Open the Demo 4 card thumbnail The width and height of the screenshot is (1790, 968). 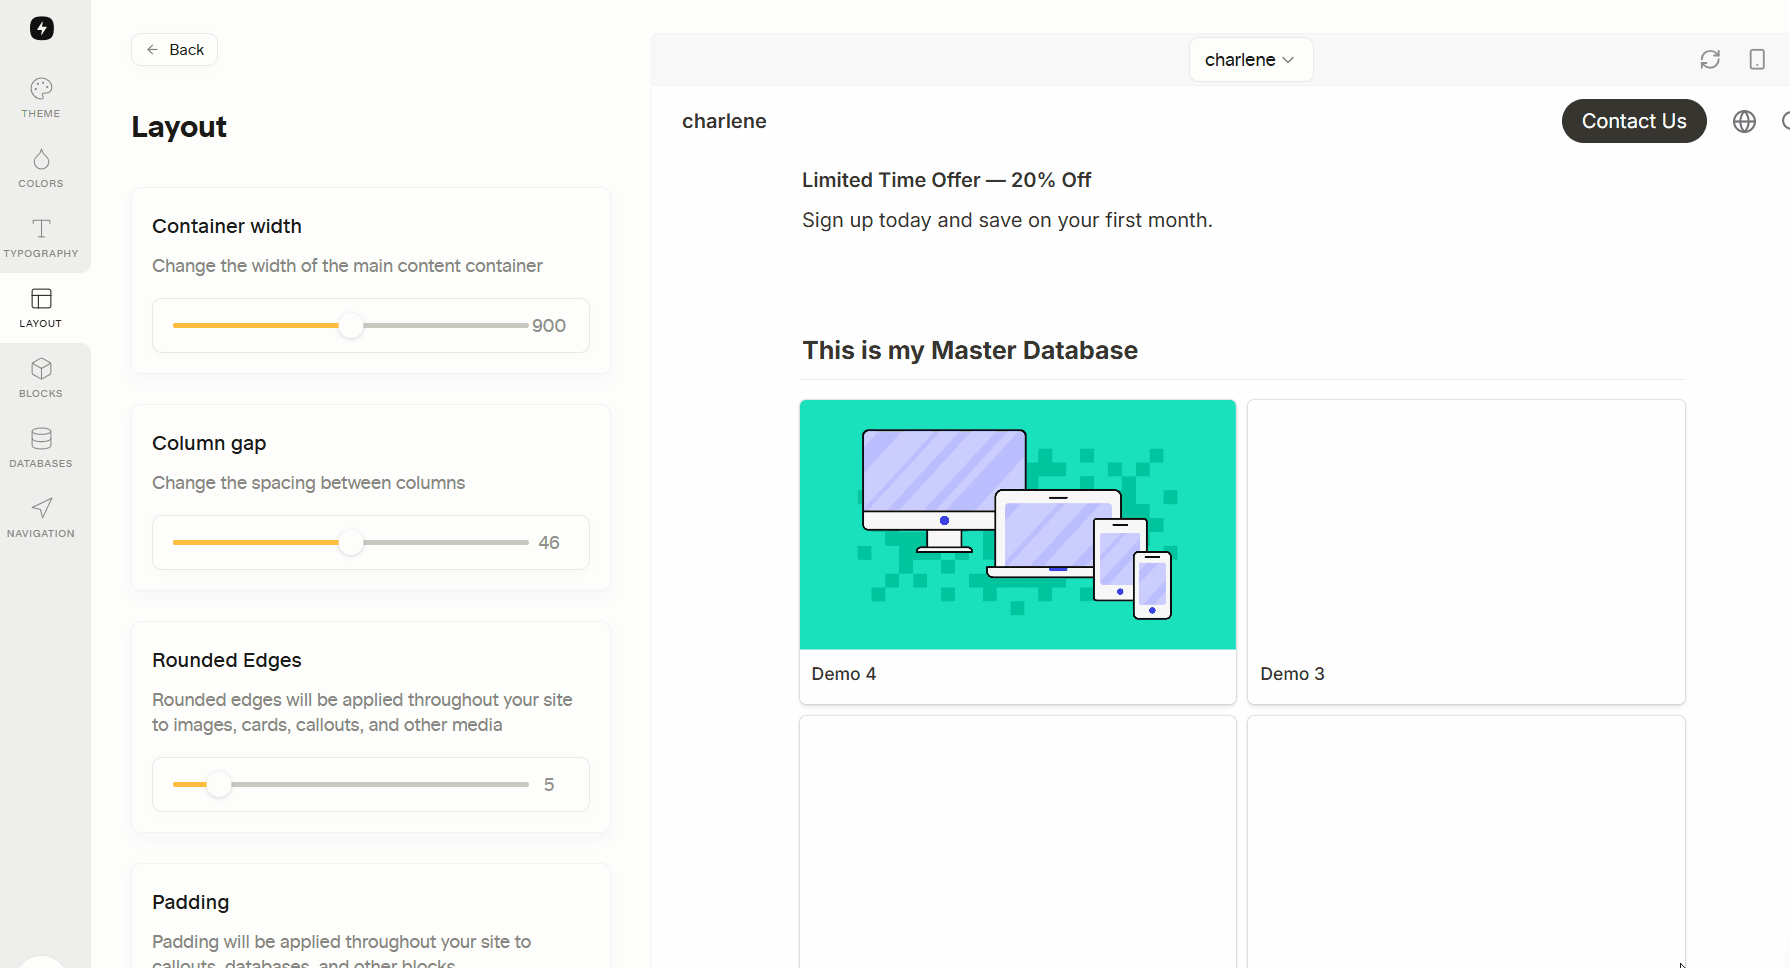pyautogui.click(x=1017, y=525)
